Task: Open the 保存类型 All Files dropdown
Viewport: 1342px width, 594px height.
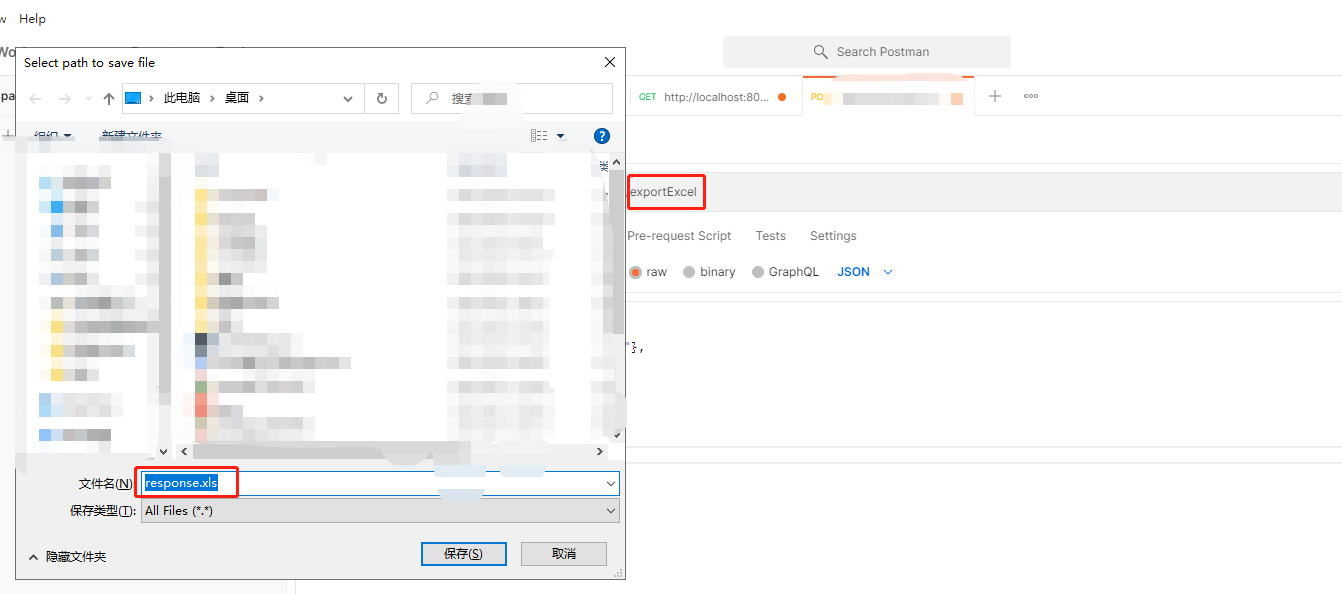Action: coord(380,510)
